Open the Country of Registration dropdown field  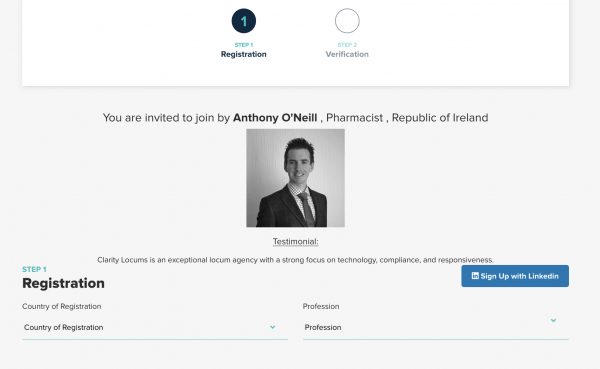[155, 328]
